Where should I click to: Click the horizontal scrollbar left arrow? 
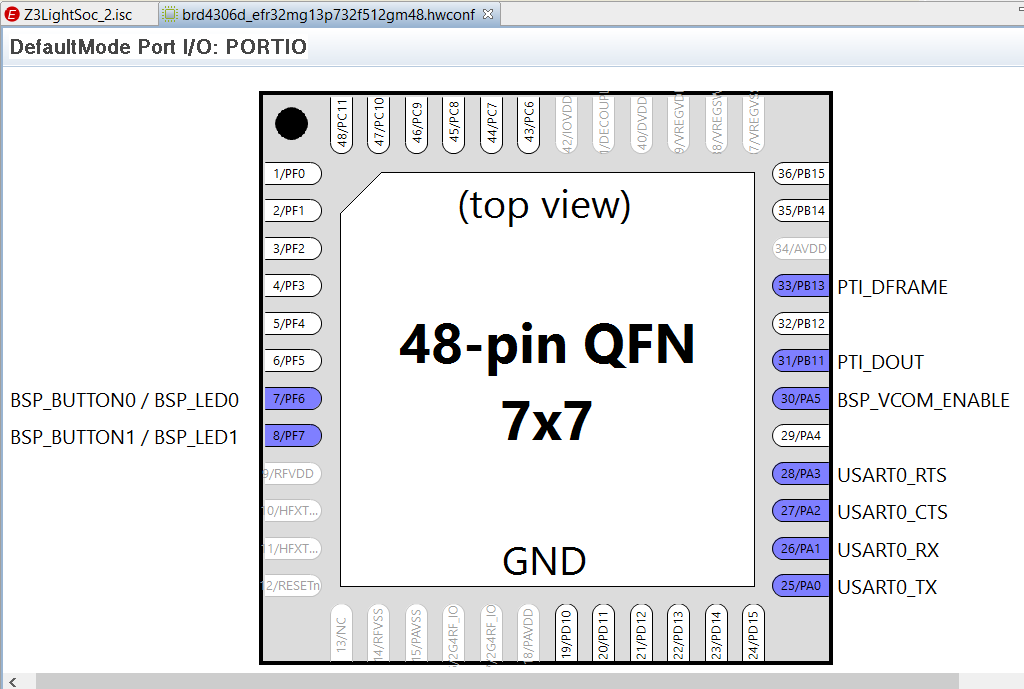(x=13, y=681)
